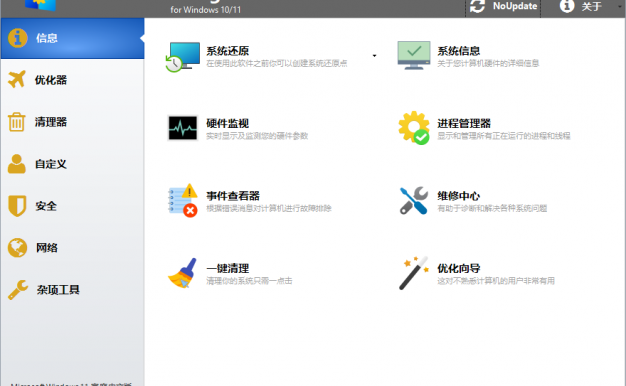Click the 优化向导 title text
626x386 pixels.
coord(459,268)
